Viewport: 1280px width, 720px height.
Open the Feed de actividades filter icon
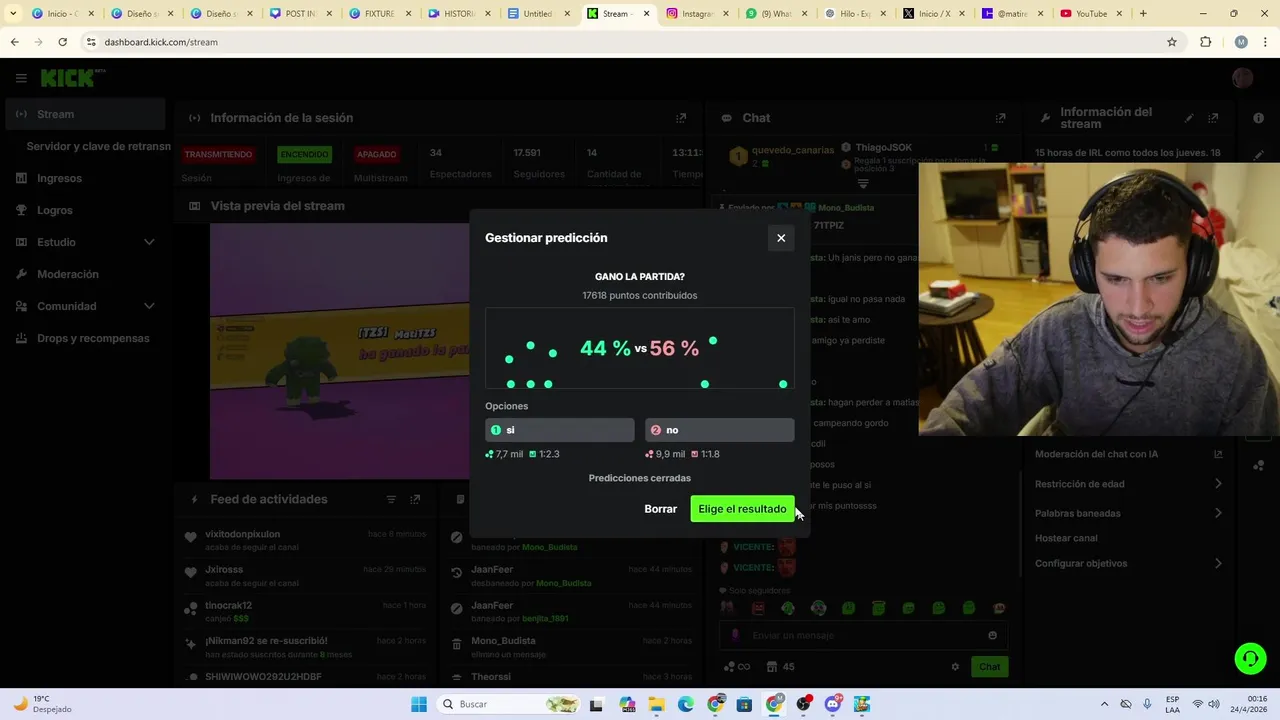391,499
